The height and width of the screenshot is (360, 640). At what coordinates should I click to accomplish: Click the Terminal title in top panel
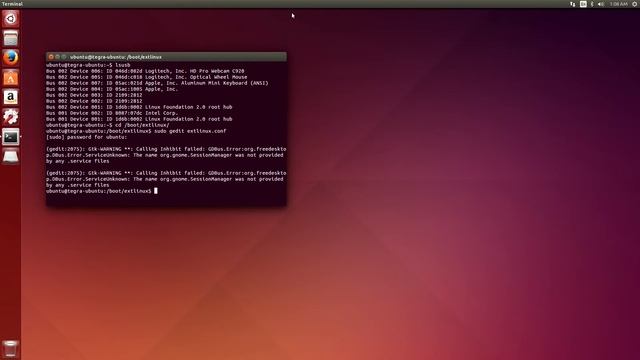pos(12,4)
